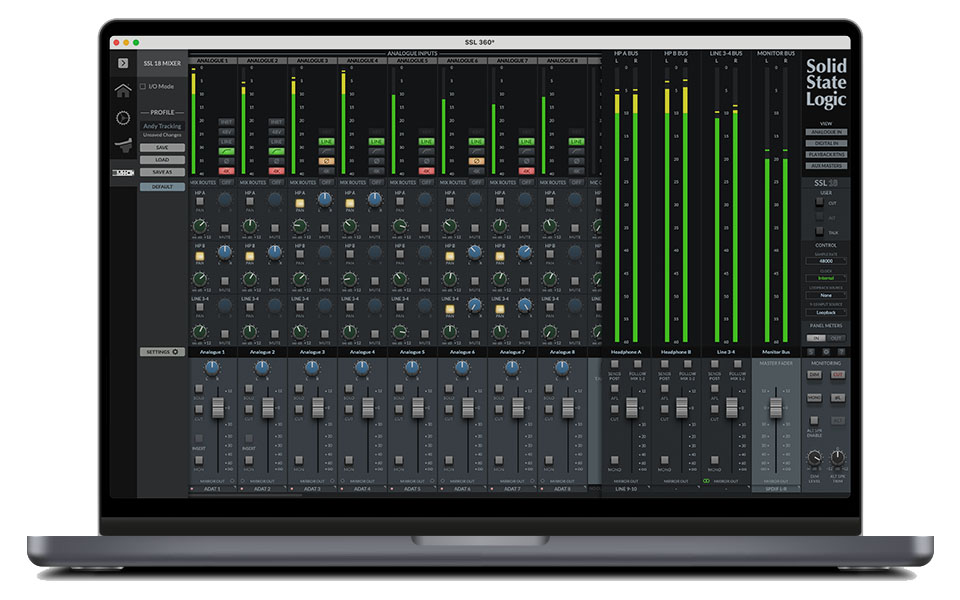This screenshot has width=960, height=600.
Task: Toggle INST input on Analogue 2
Action: pos(277,122)
